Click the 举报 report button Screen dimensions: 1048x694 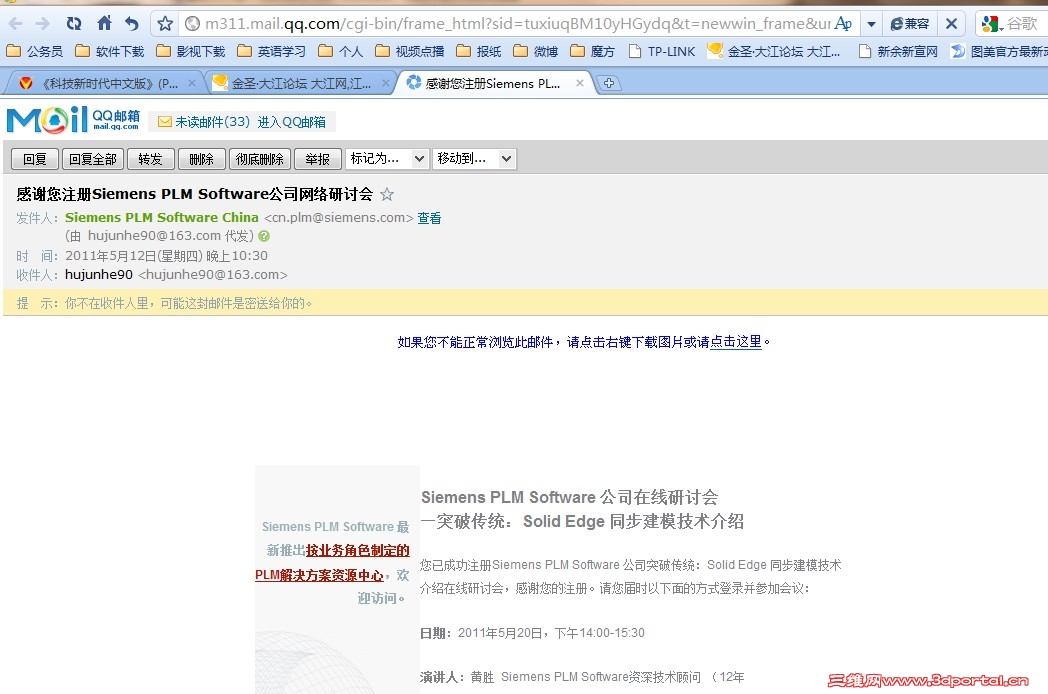click(317, 159)
